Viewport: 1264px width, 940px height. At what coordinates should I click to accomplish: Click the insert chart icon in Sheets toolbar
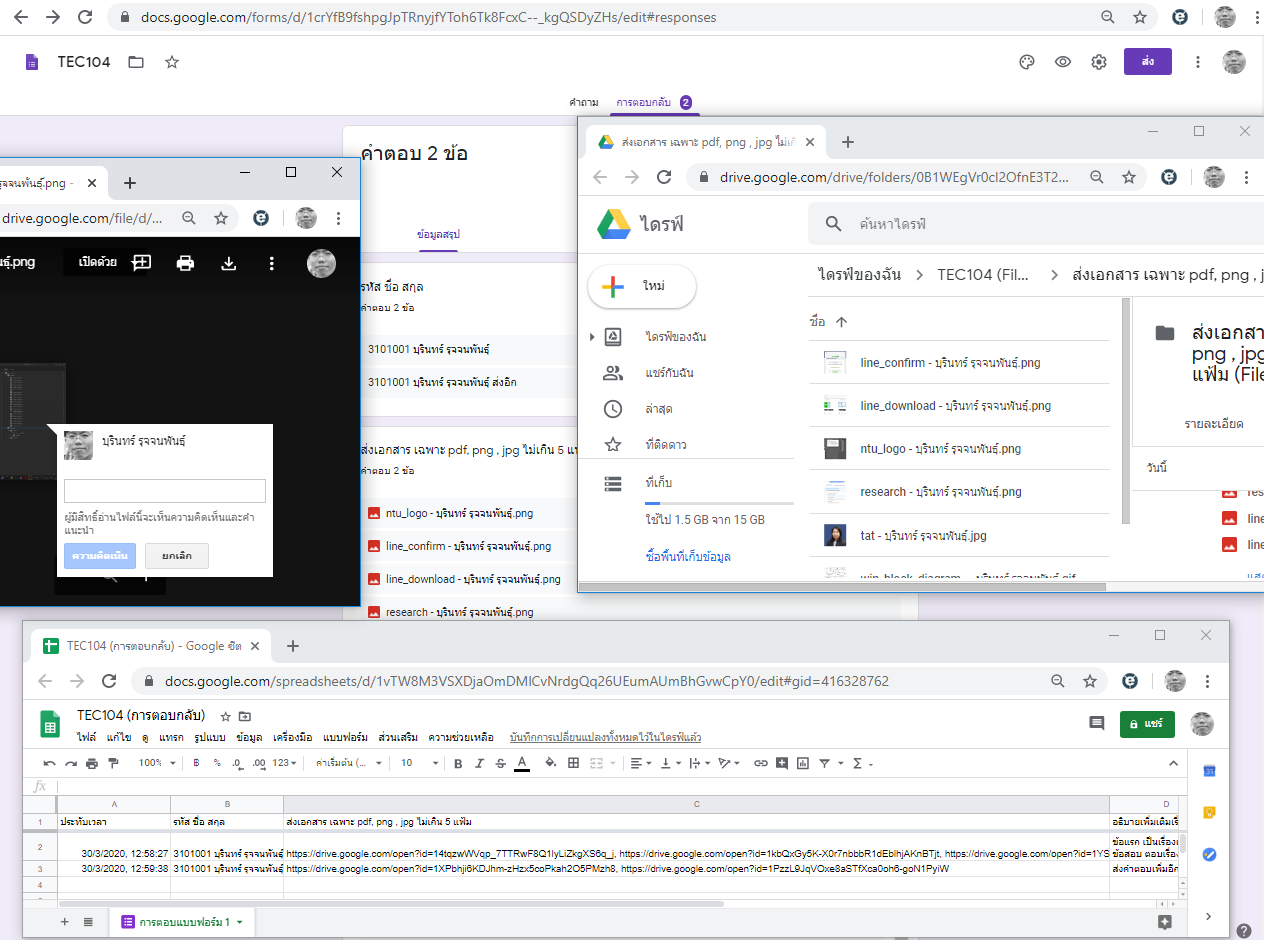pyautogui.click(x=803, y=763)
